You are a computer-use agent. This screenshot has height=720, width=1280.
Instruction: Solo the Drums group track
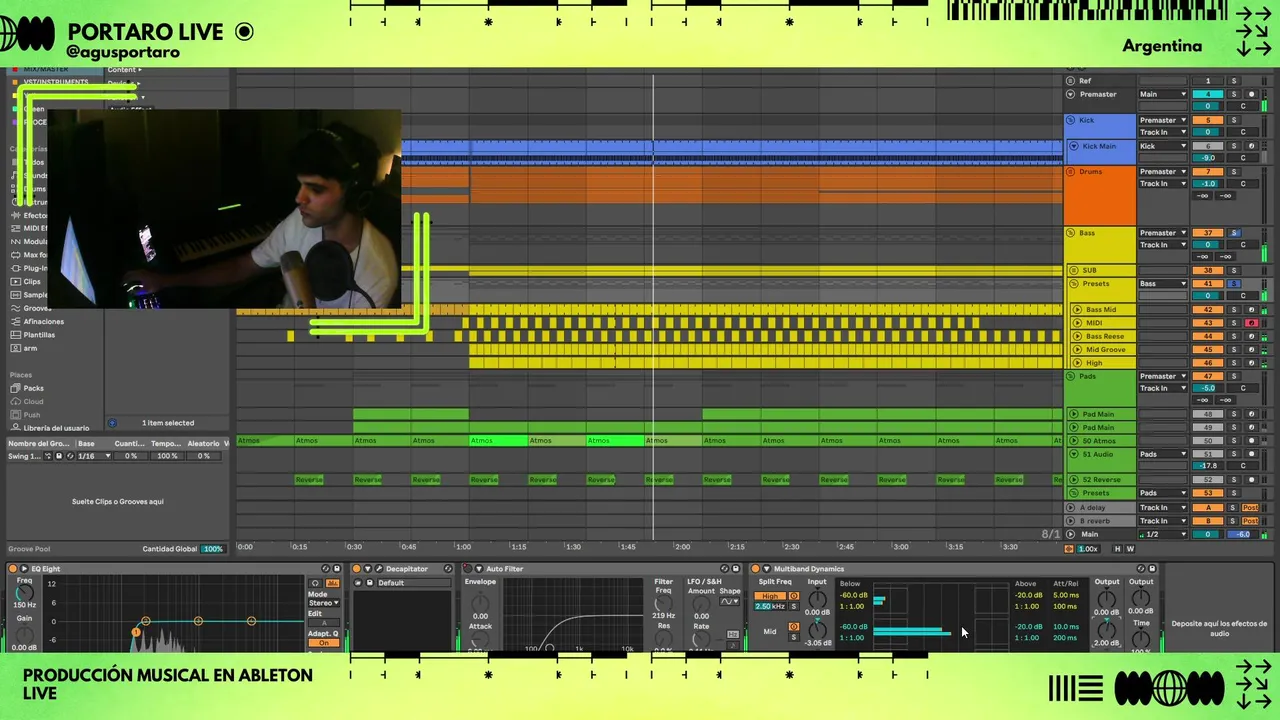pos(1233,172)
